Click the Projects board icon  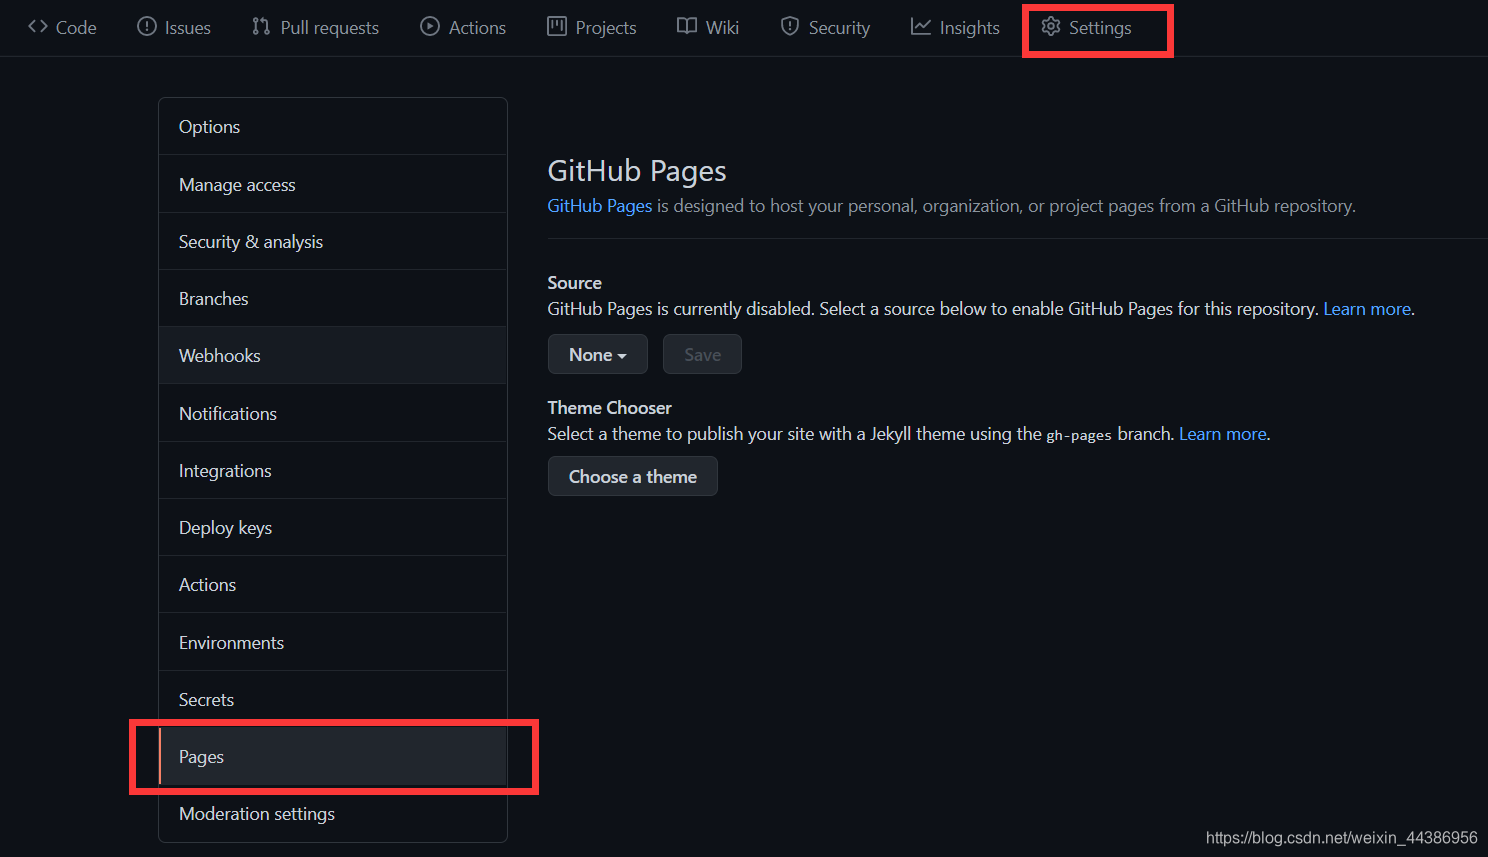point(557,27)
